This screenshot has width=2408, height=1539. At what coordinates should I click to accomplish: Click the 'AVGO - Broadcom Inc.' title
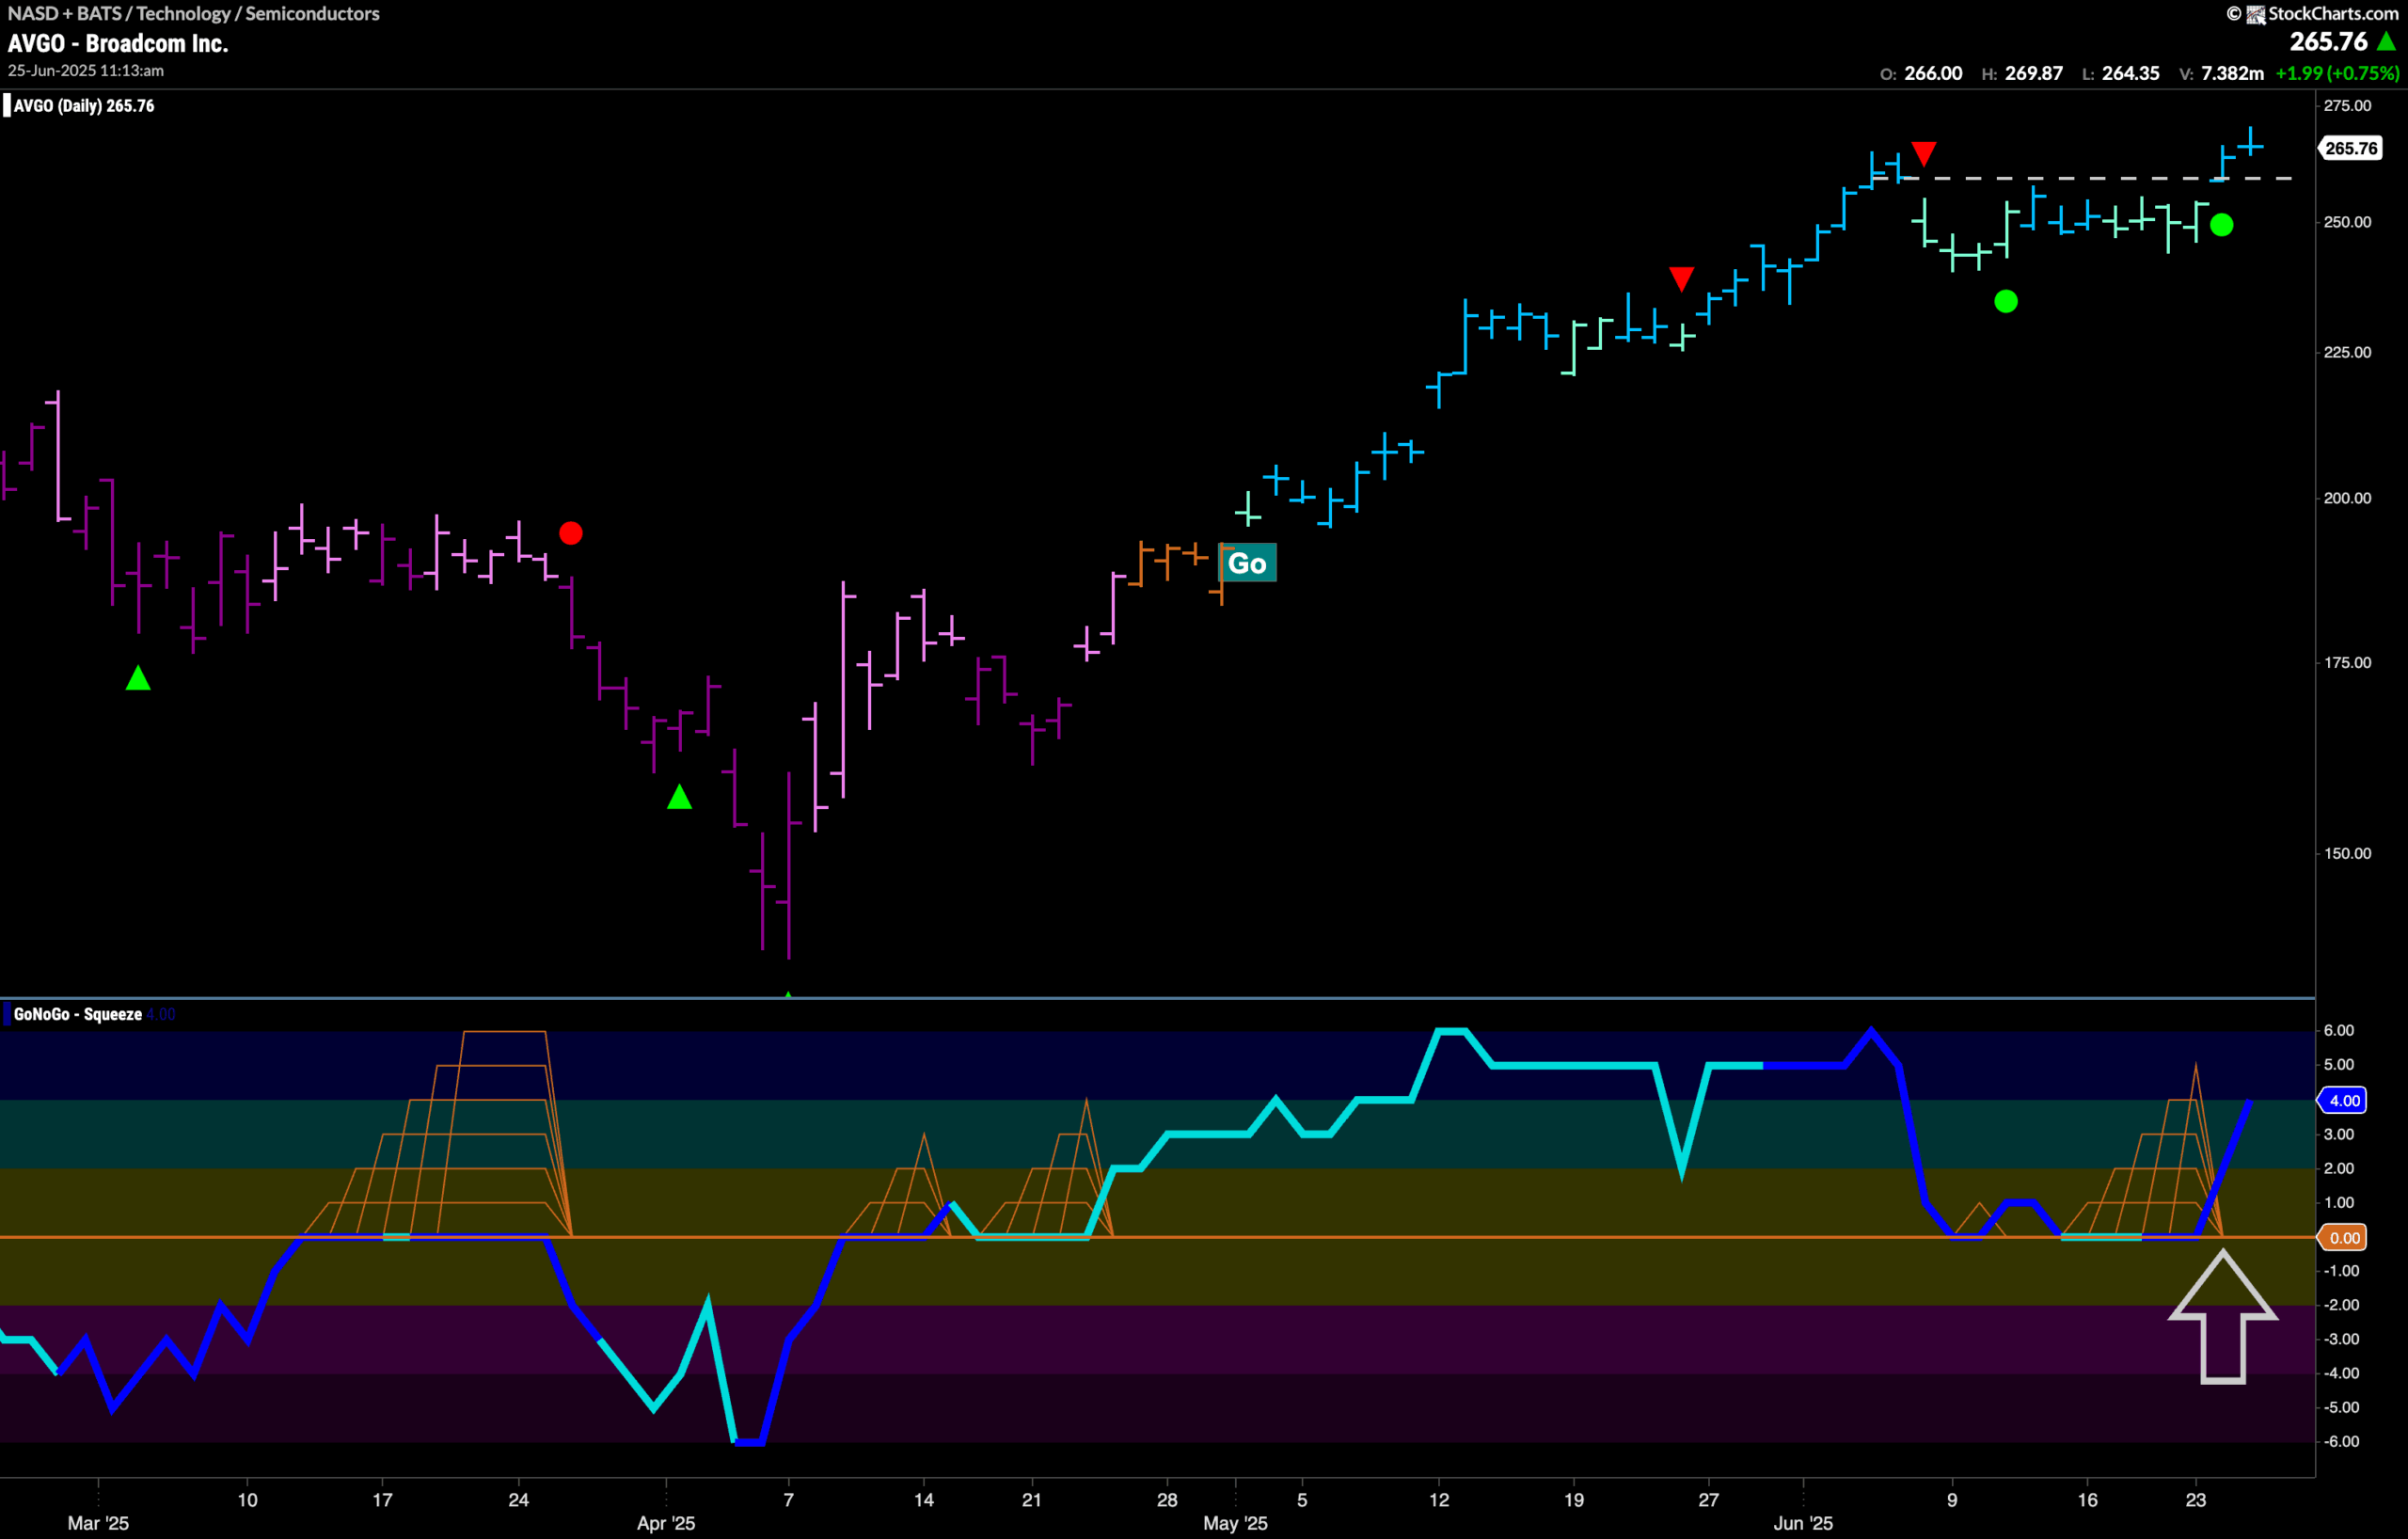[x=118, y=43]
